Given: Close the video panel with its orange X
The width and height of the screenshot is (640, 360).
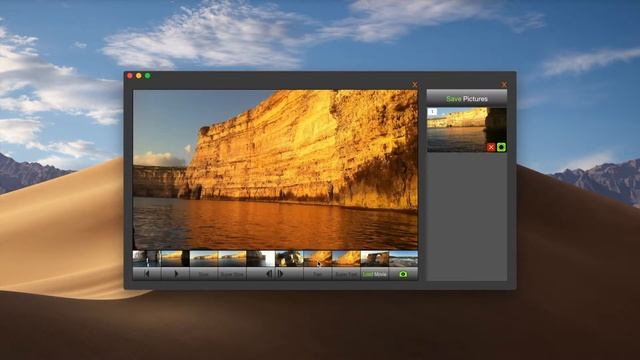Looking at the screenshot, I should click(x=415, y=84).
